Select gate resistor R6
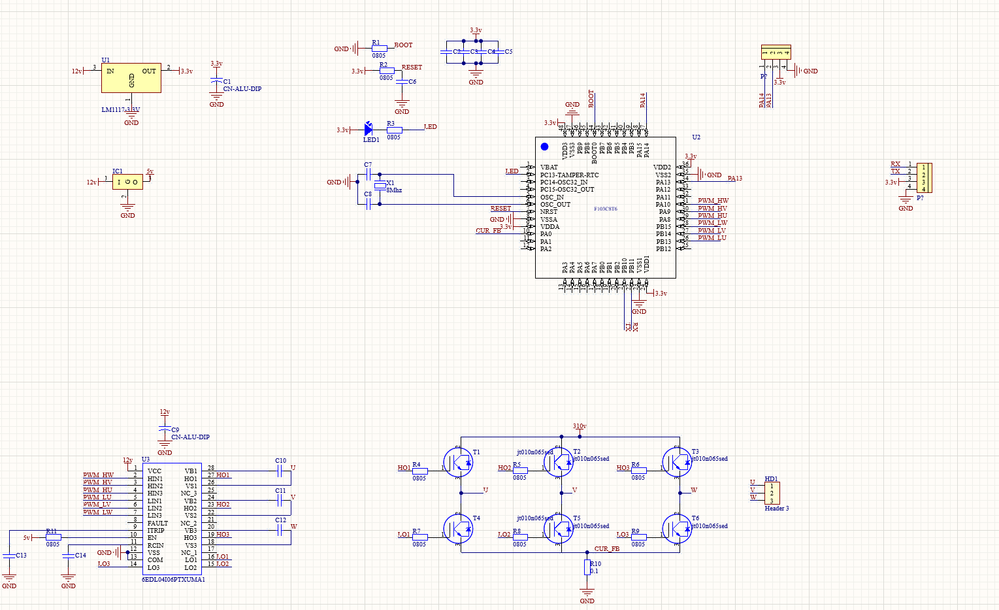This screenshot has height=610, width=999. (638, 471)
